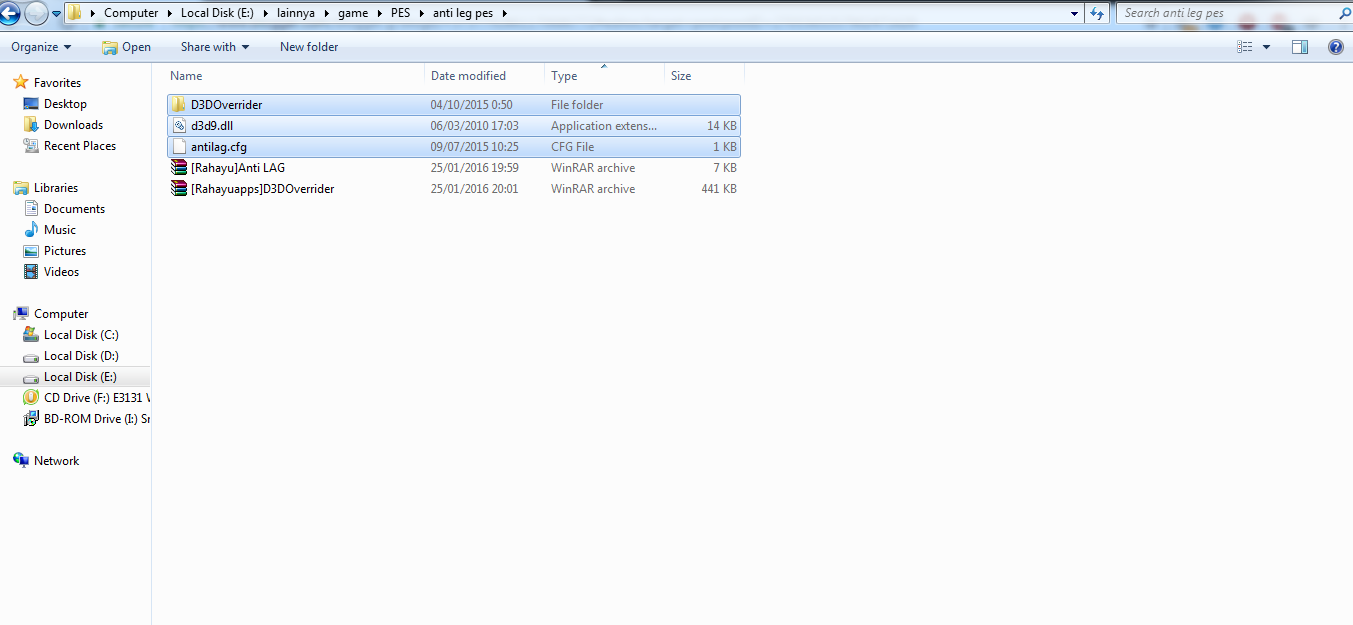The image size is (1353, 625).
Task: Click the Help icon
Action: click(x=1337, y=46)
